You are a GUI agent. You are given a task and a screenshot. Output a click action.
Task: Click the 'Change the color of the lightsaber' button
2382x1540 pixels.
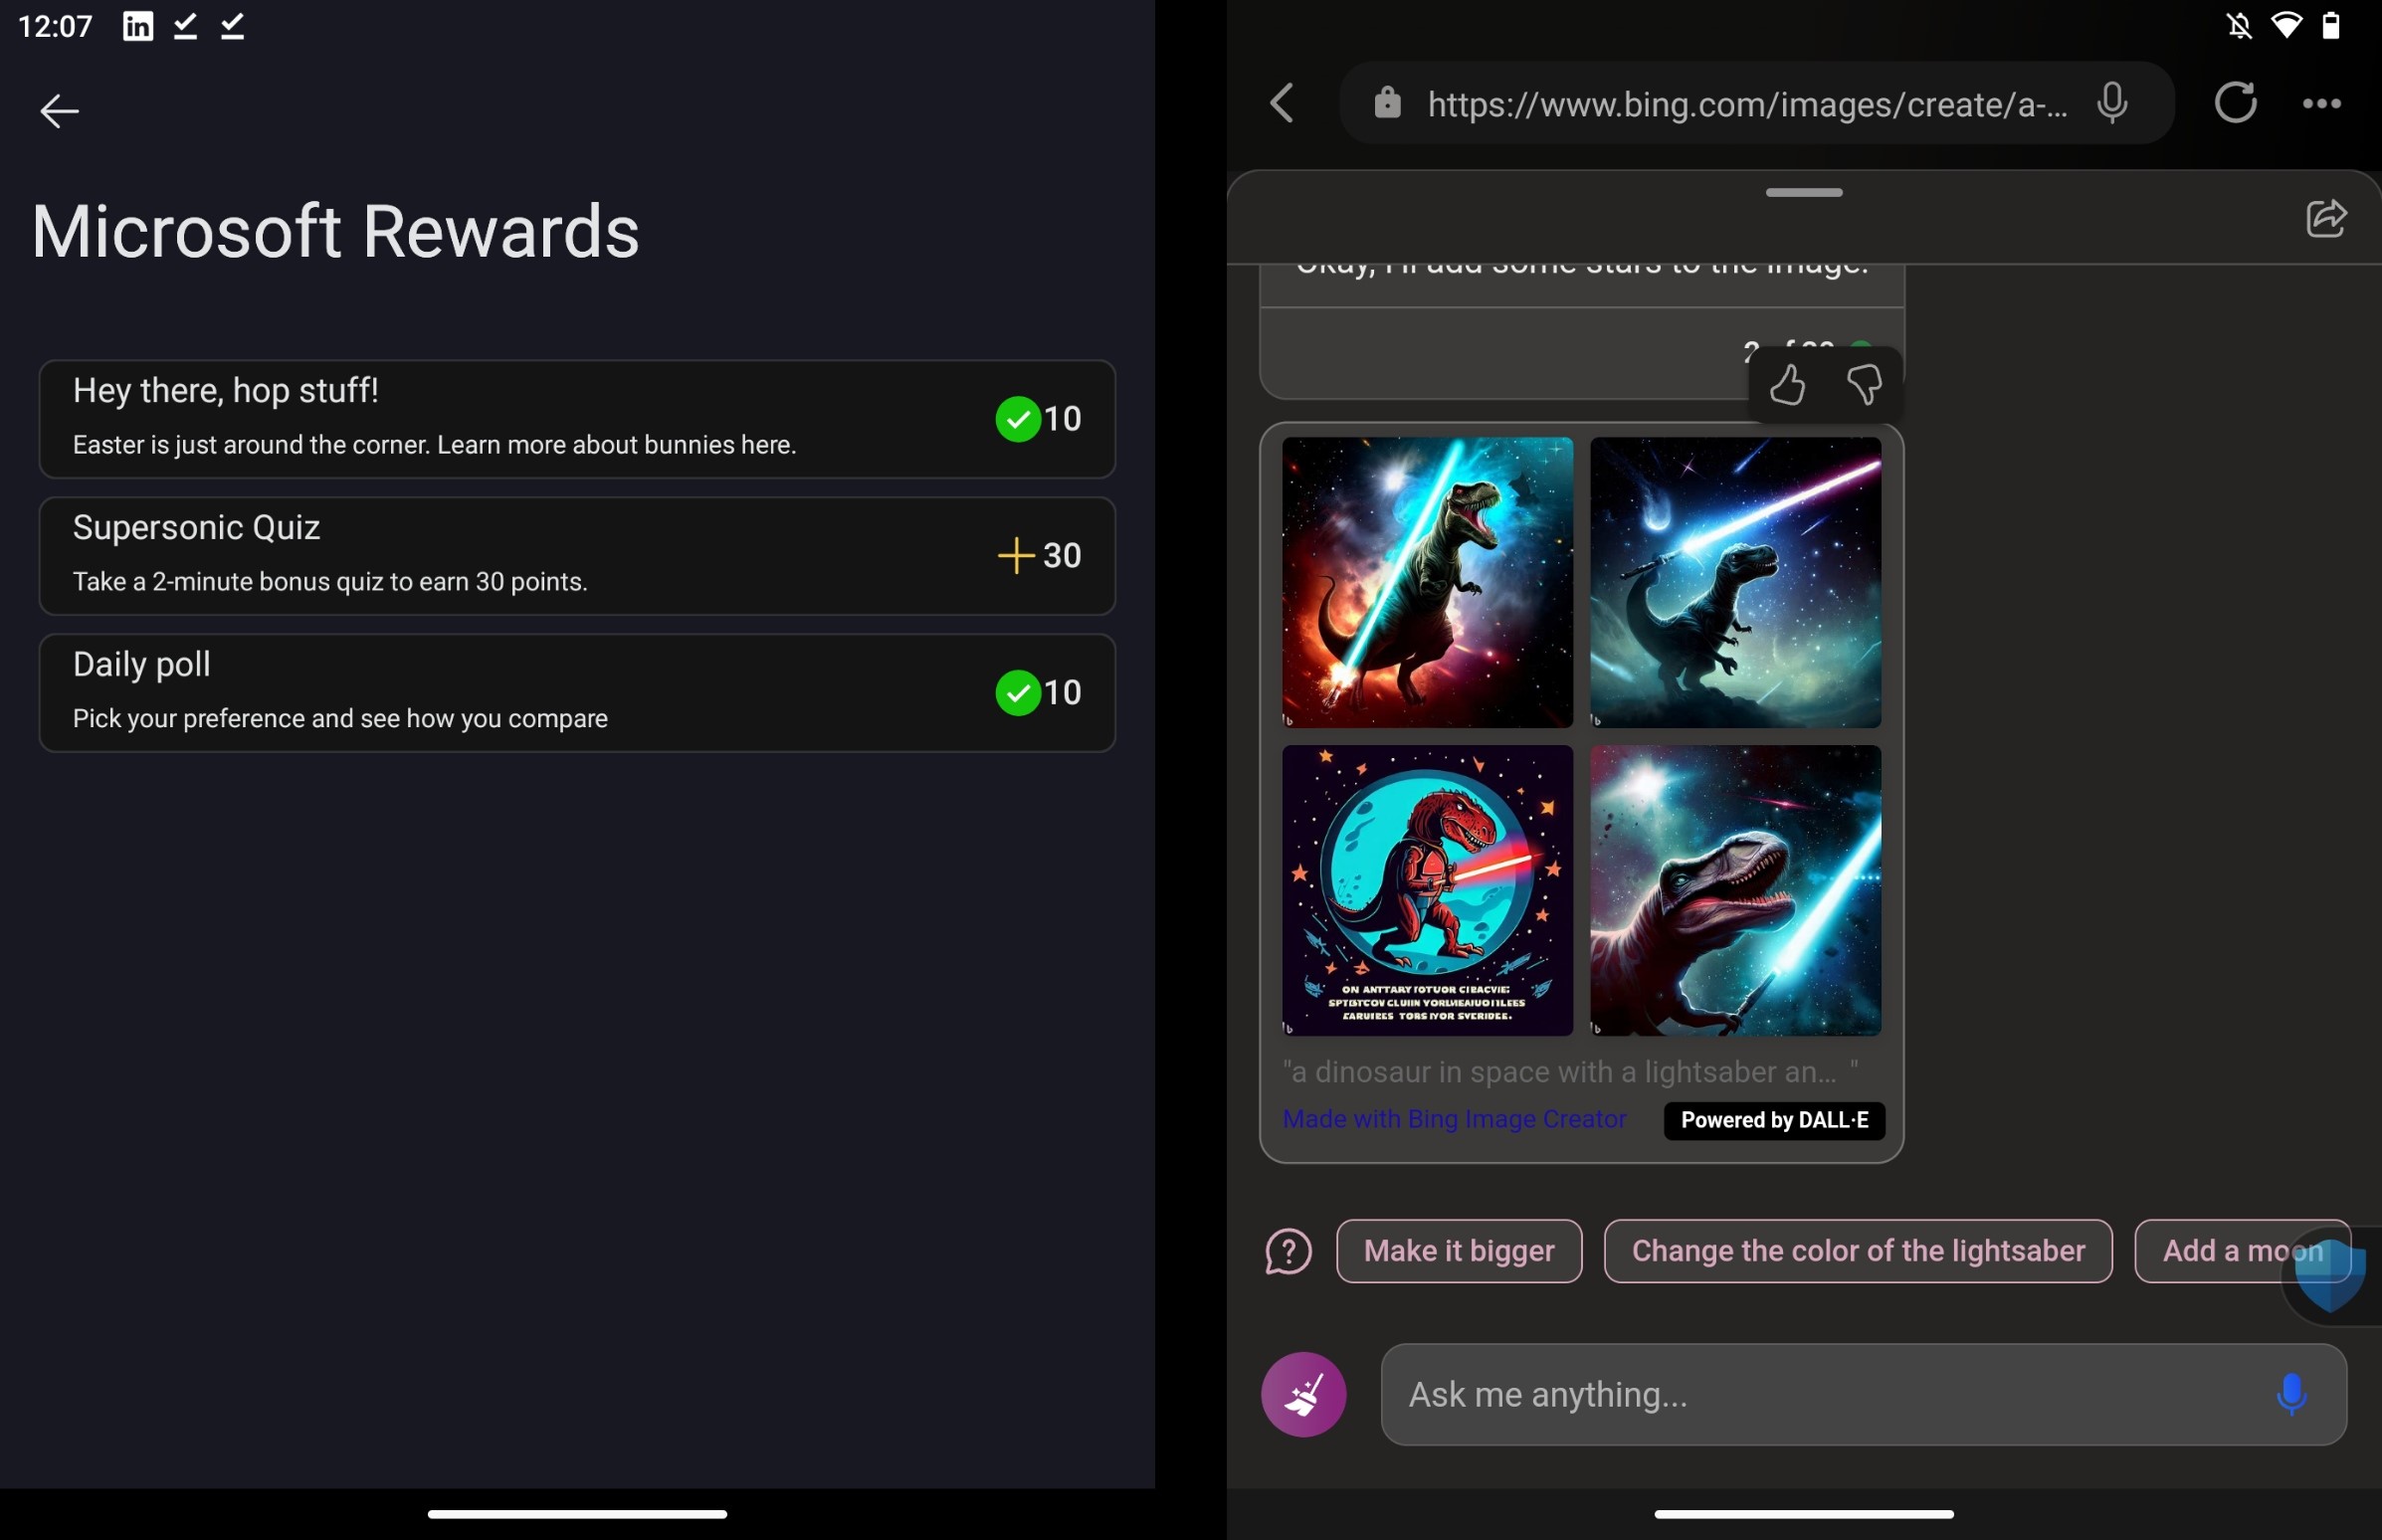click(x=1858, y=1251)
